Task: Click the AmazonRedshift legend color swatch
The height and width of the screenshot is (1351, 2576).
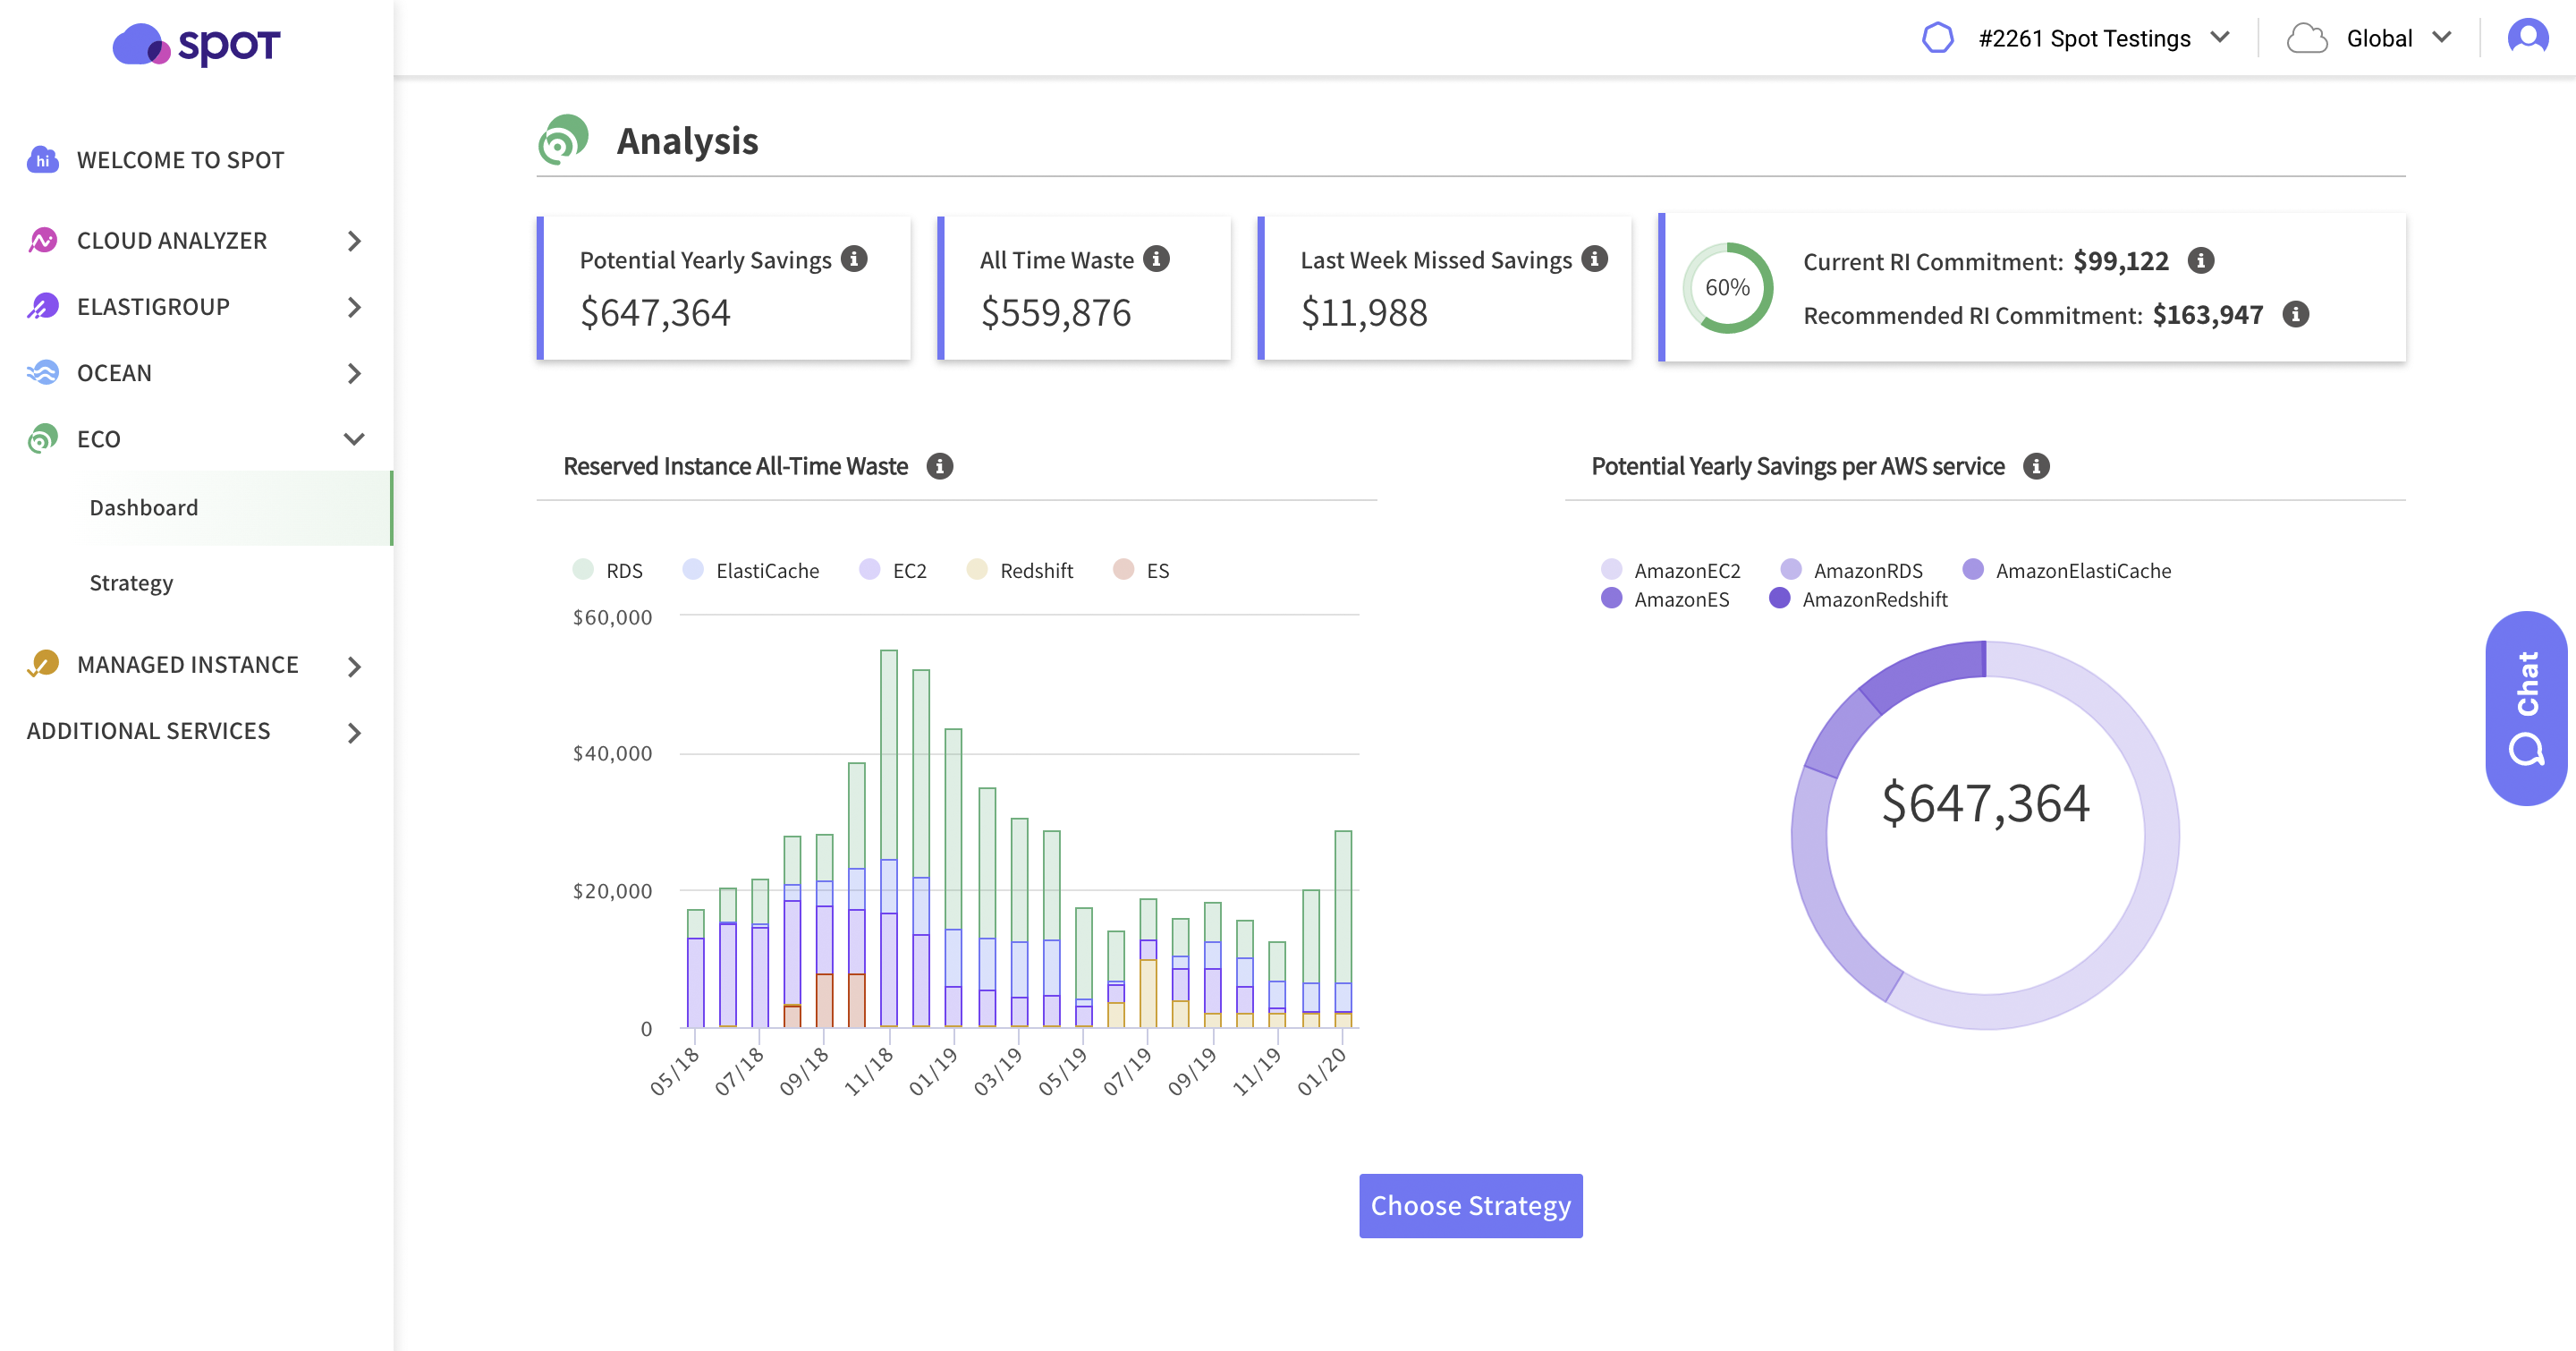Action: 1779,598
